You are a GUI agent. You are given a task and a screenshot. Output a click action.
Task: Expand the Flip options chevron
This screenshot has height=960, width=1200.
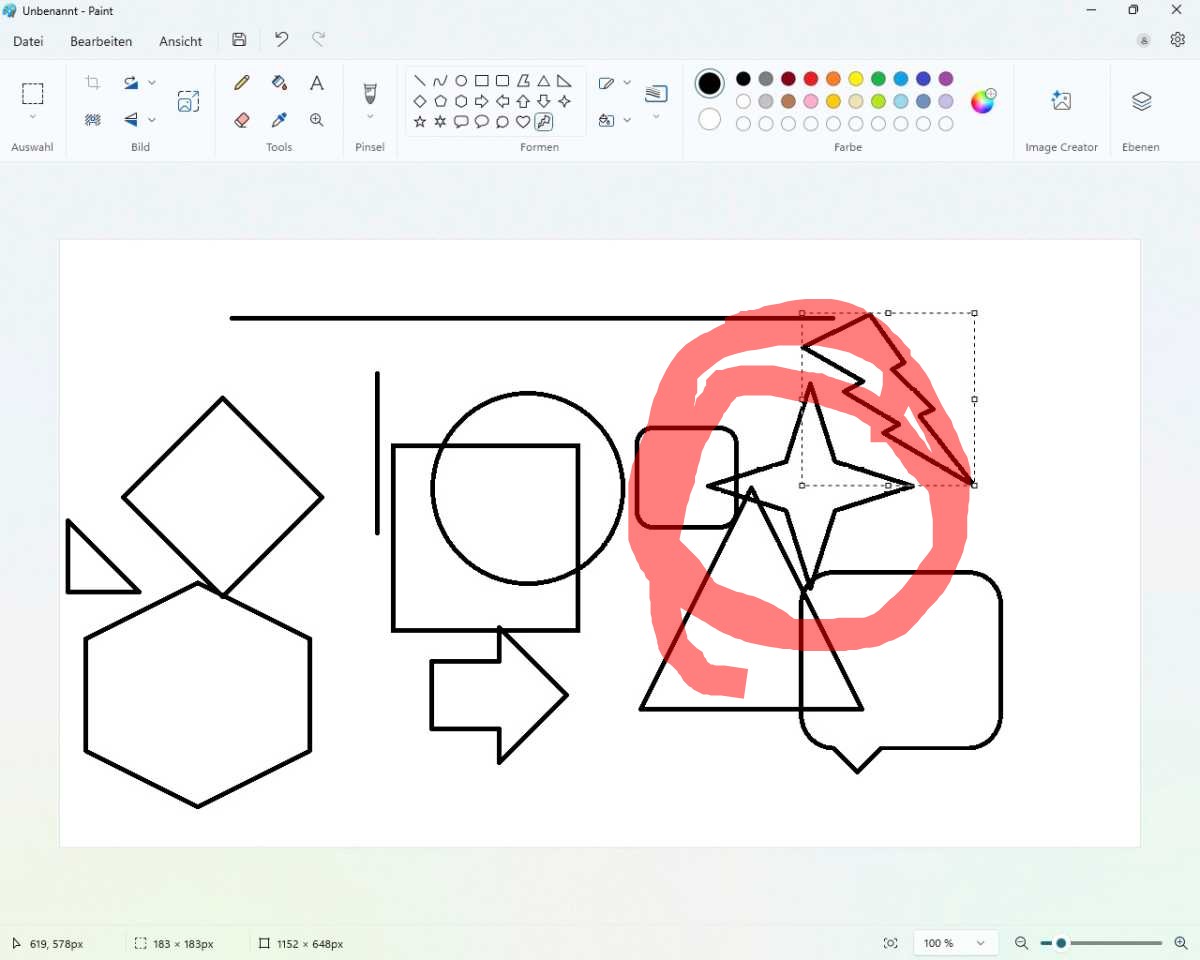tap(152, 120)
